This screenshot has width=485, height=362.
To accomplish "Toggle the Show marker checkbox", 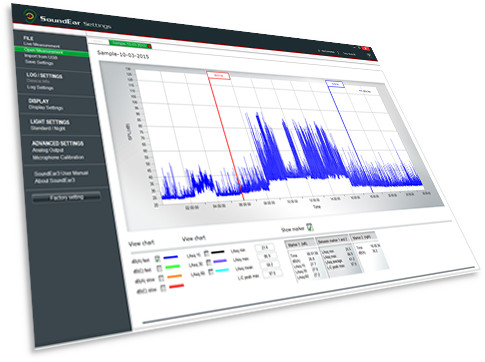I will pos(310,227).
